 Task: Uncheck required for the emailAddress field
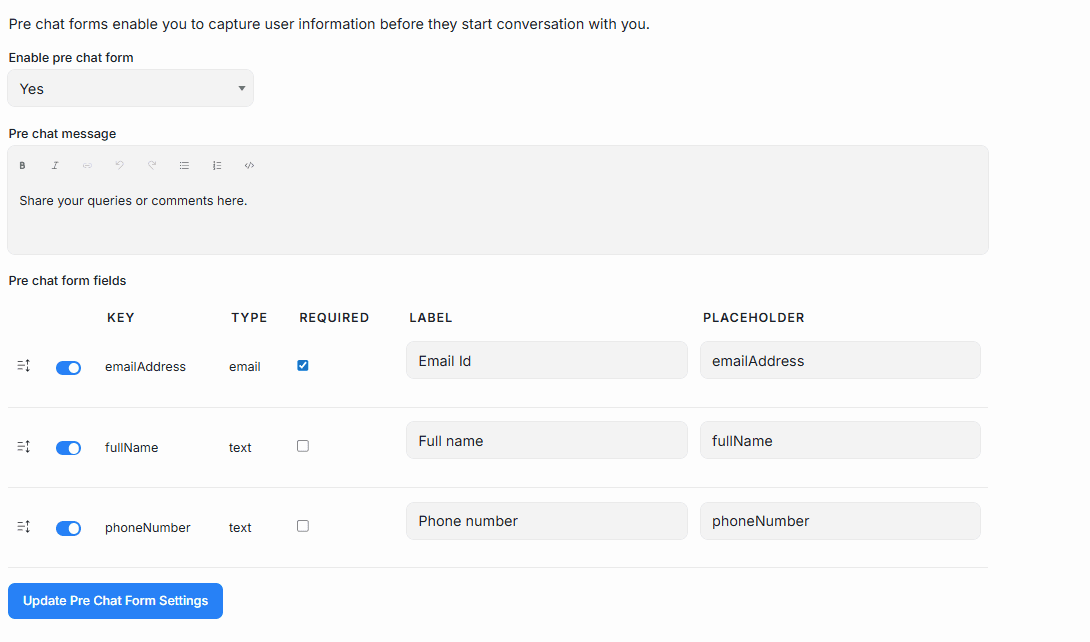(x=303, y=365)
